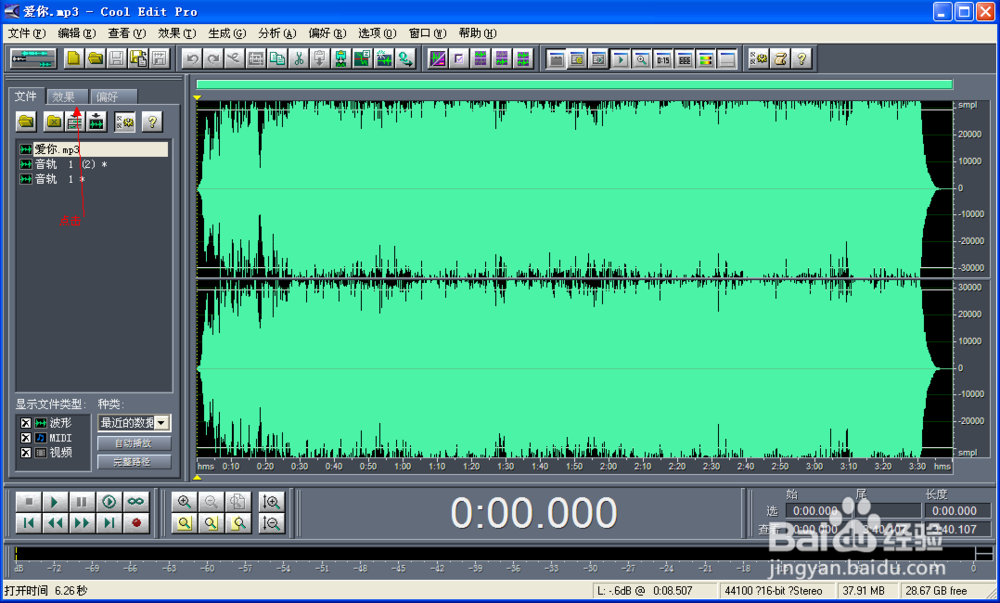Switch to 偏好 panel tab
The width and height of the screenshot is (1000, 603).
pyautogui.click(x=112, y=96)
